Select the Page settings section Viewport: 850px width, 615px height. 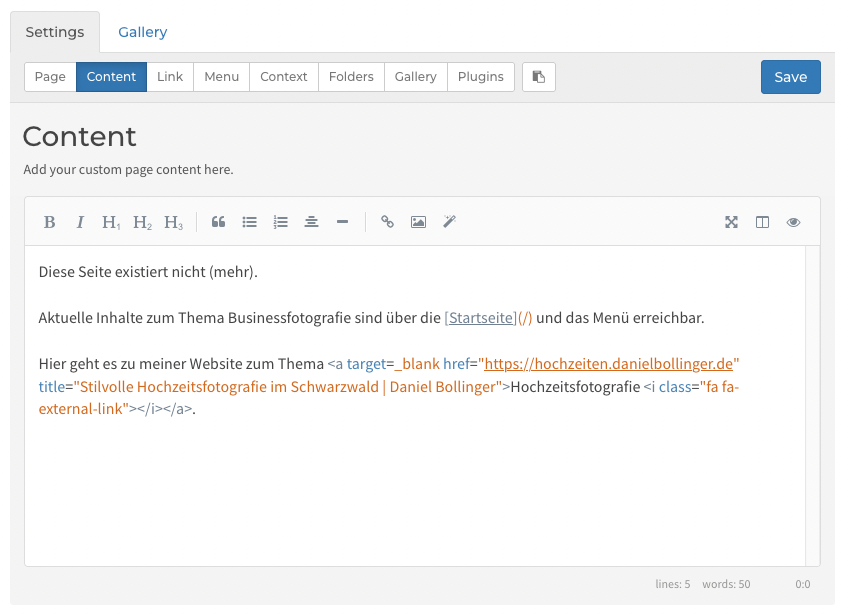[x=50, y=77]
